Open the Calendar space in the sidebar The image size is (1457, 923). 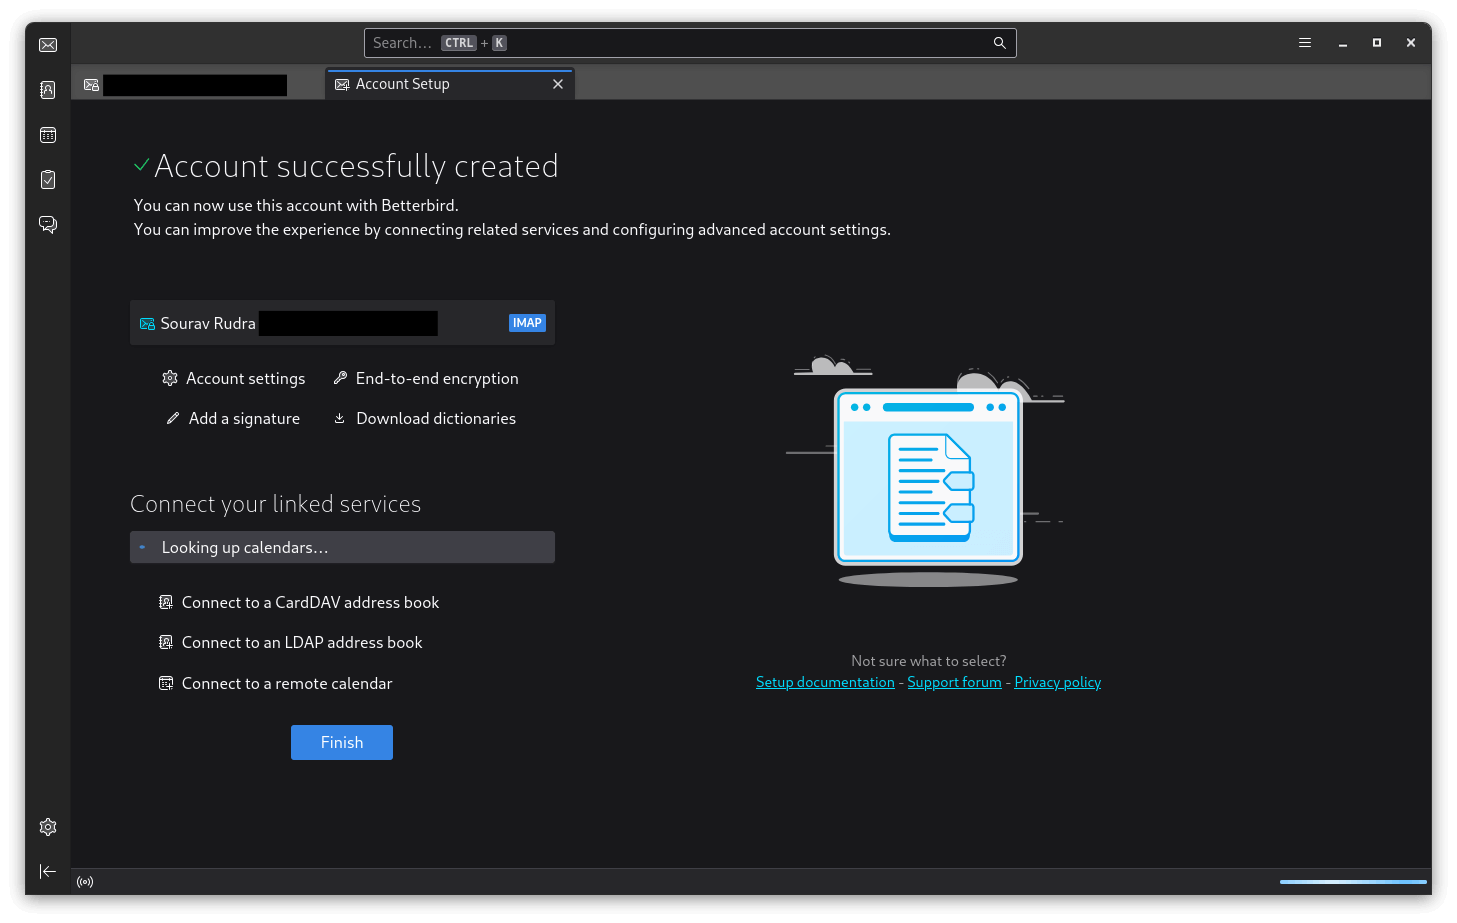click(x=47, y=134)
